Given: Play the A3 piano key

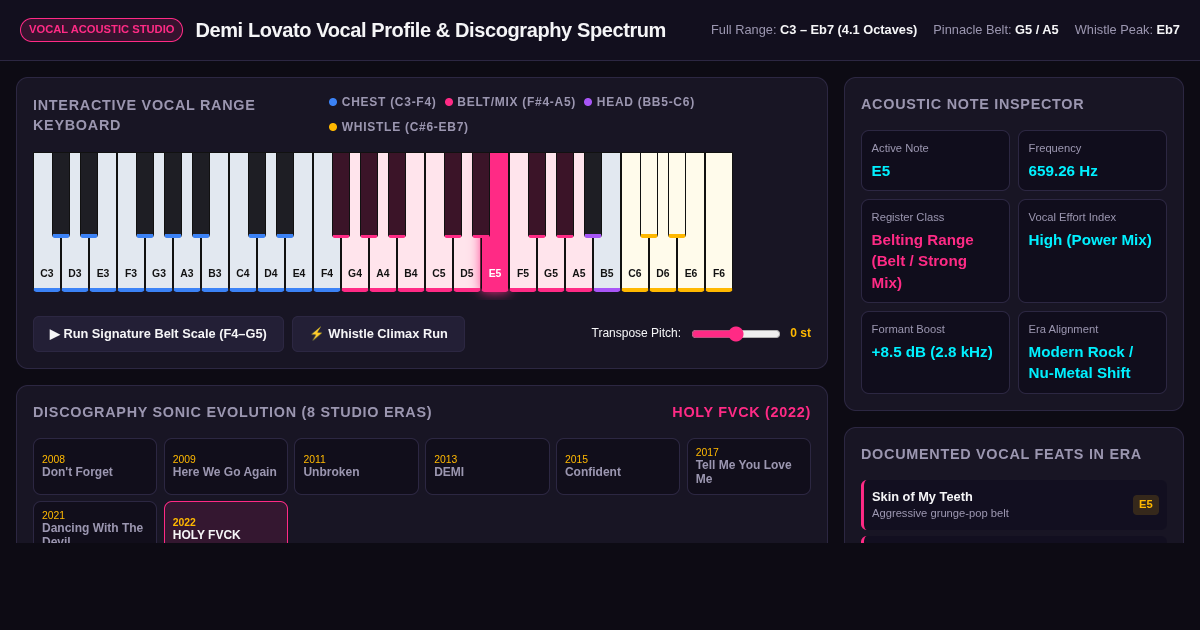Looking at the screenshot, I should [x=187, y=265].
